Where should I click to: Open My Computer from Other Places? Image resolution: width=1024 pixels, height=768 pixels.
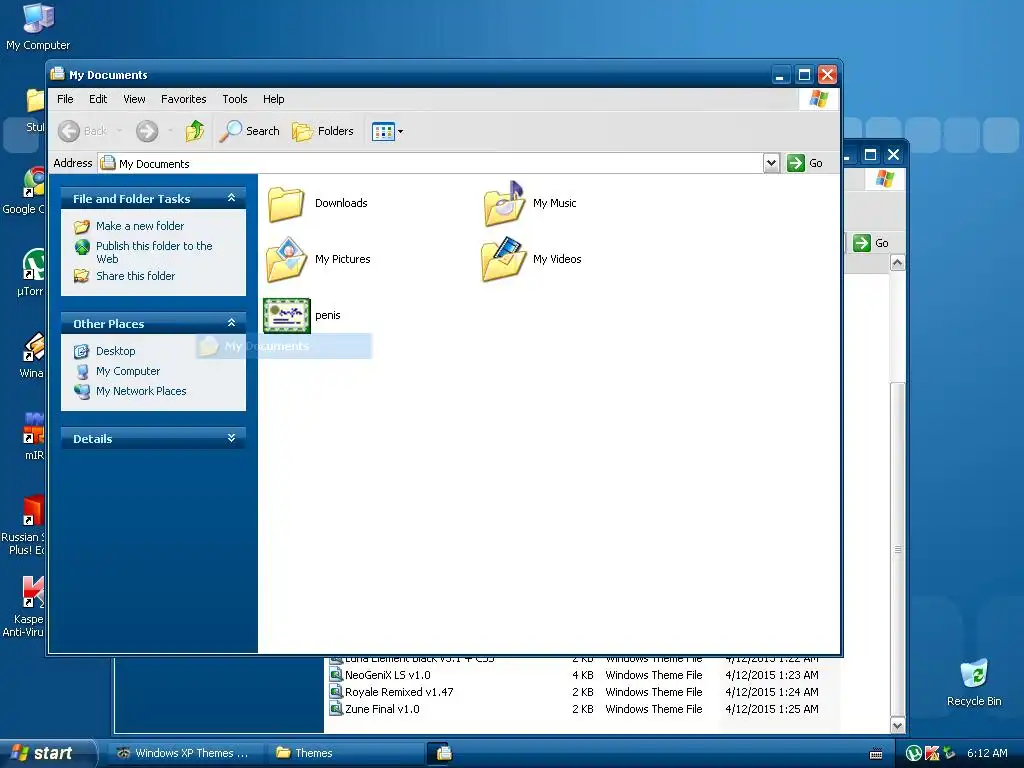coord(128,372)
